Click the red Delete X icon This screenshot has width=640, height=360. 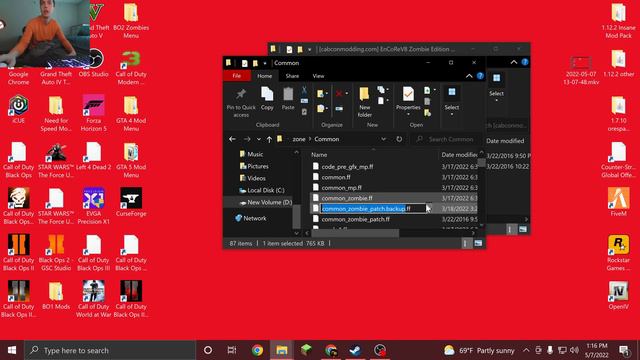point(339,93)
